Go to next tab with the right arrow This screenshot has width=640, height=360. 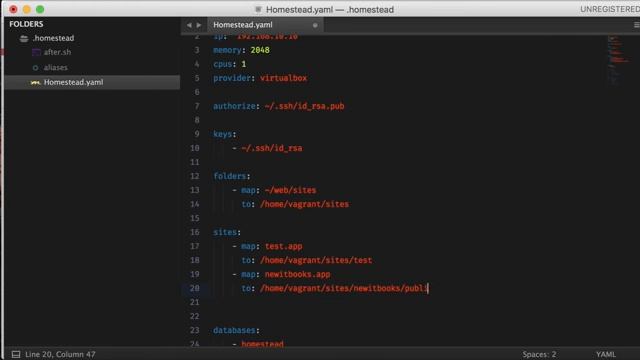tap(199, 25)
